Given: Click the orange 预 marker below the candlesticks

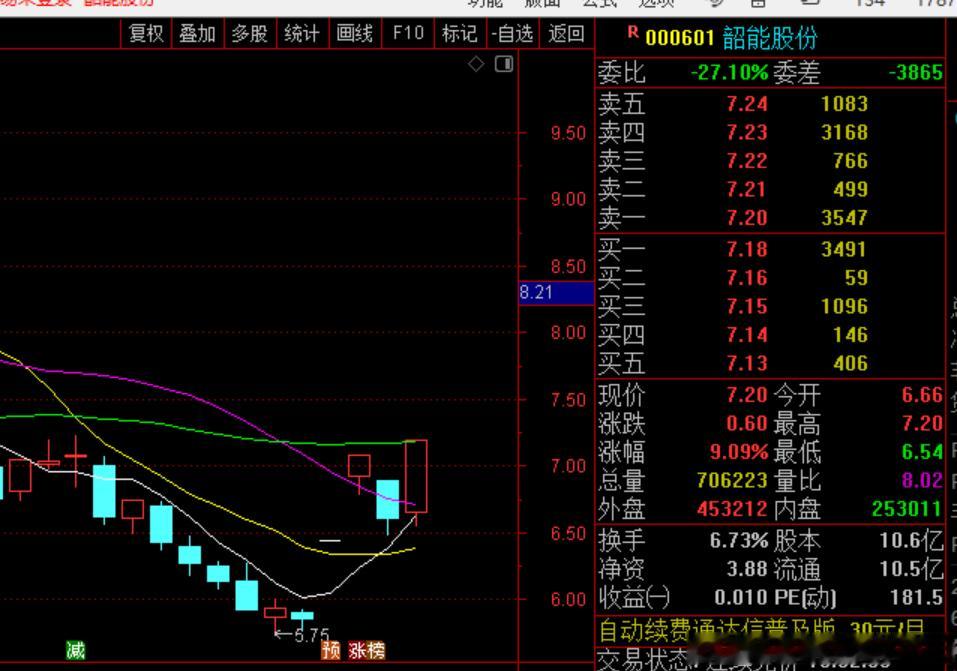Looking at the screenshot, I should pos(331,650).
